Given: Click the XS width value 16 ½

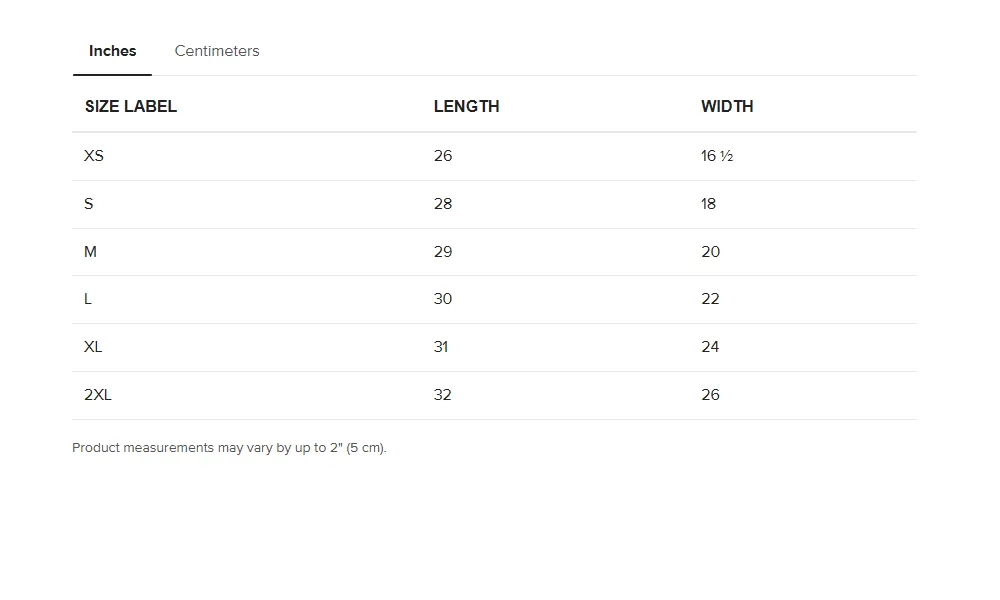Looking at the screenshot, I should pos(718,156).
